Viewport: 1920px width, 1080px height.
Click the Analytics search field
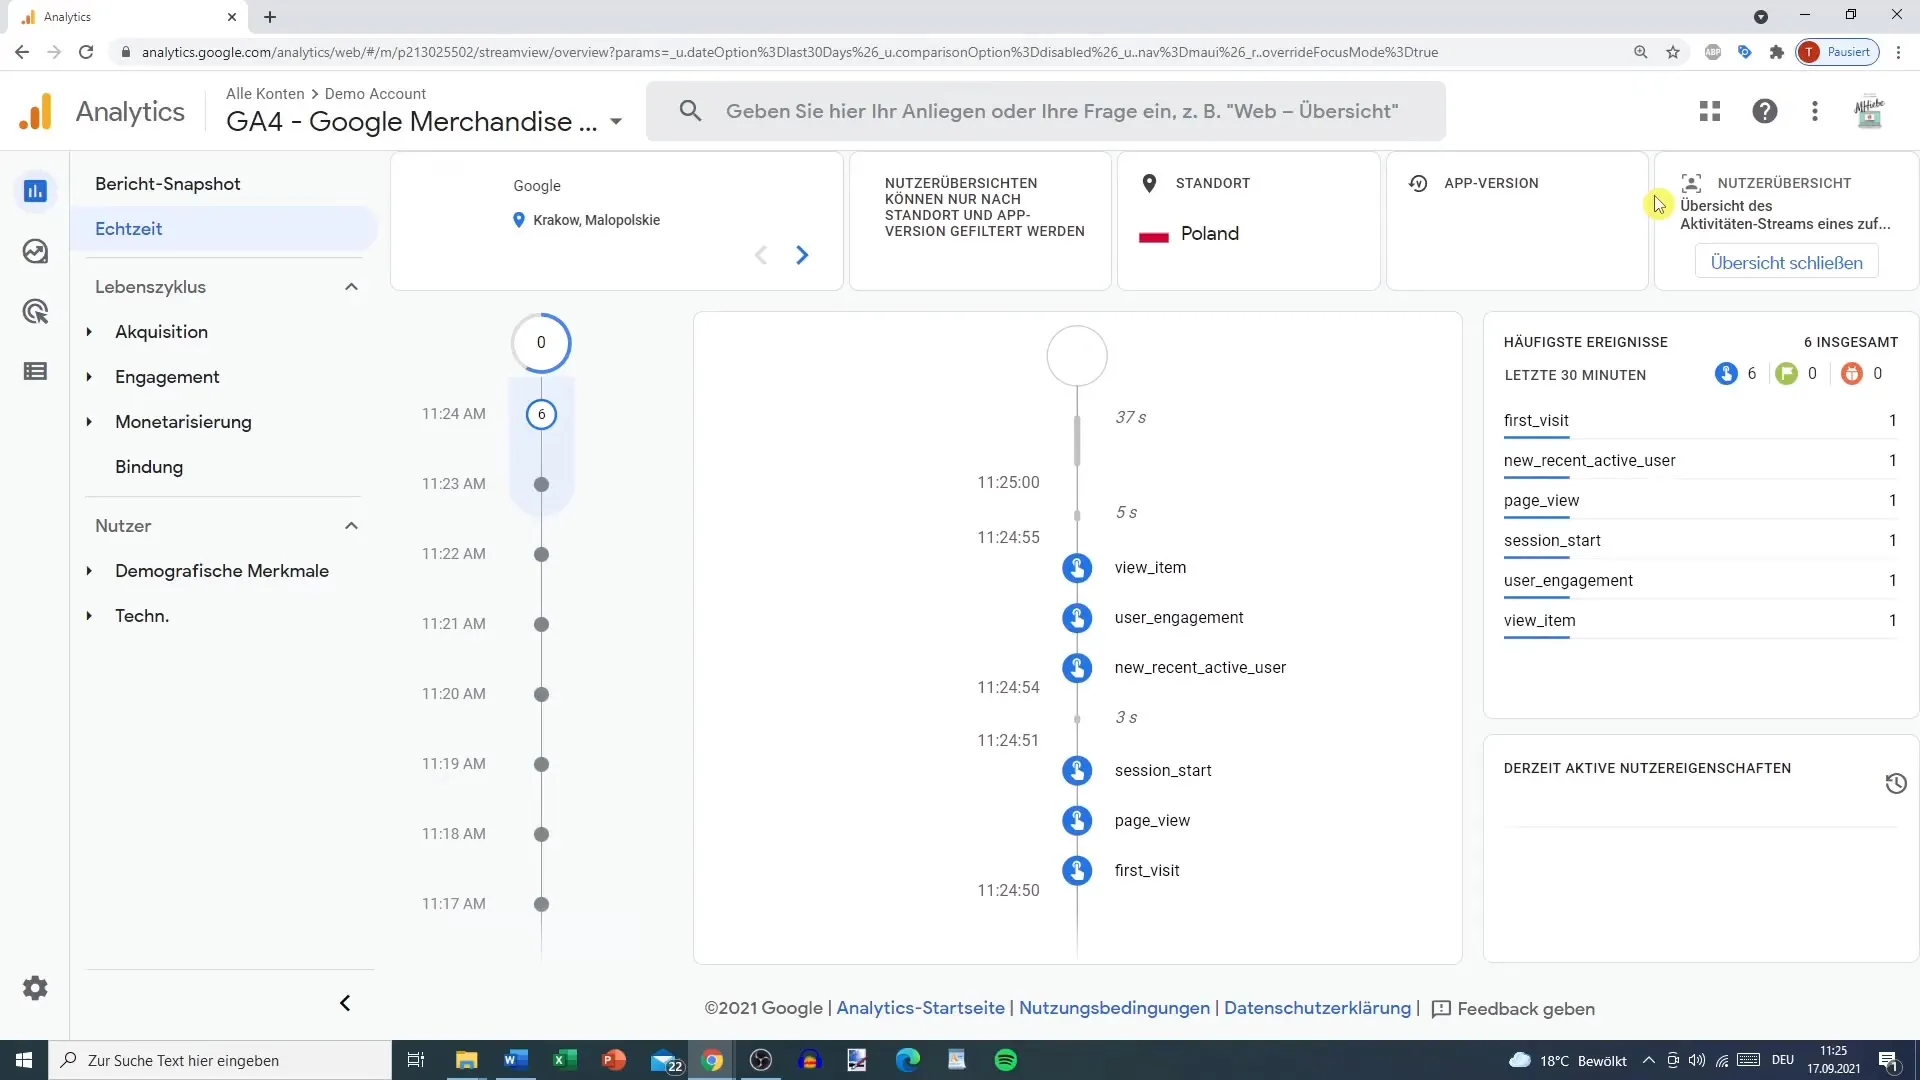pyautogui.click(x=1046, y=111)
